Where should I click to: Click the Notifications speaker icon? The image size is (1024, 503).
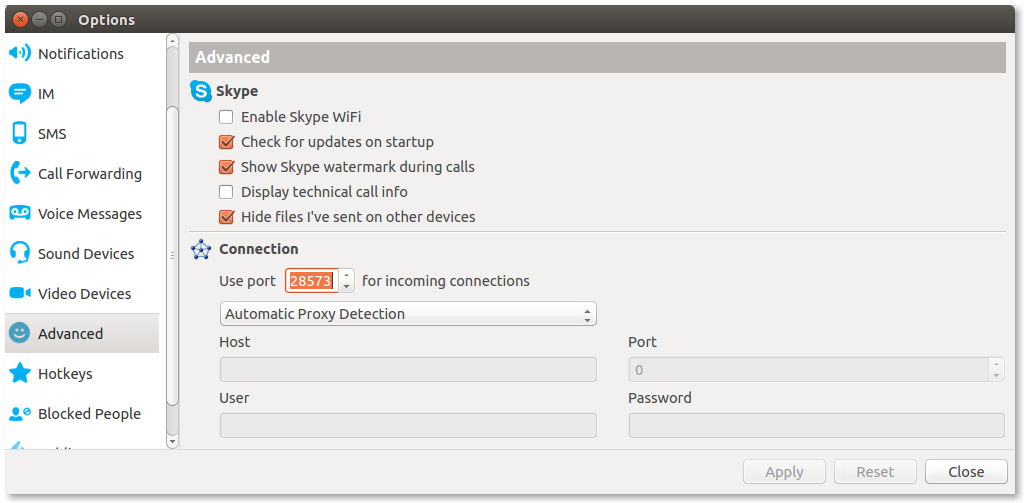coord(19,53)
